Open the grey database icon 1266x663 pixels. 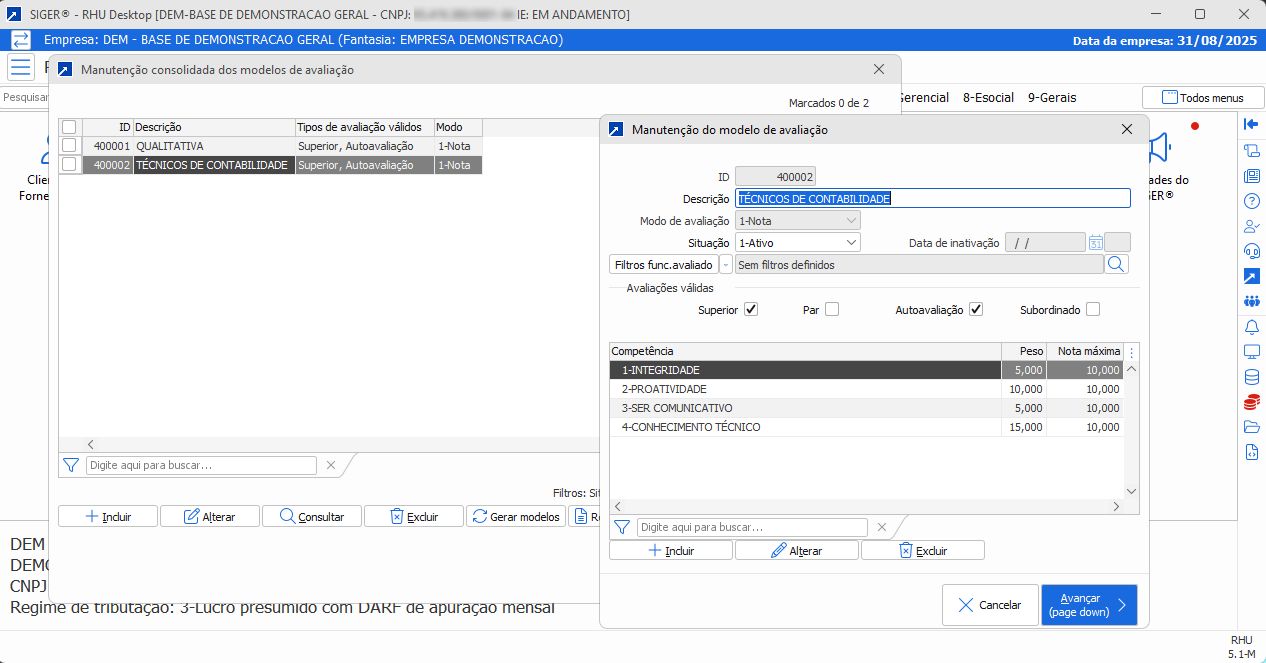pos(1251,377)
